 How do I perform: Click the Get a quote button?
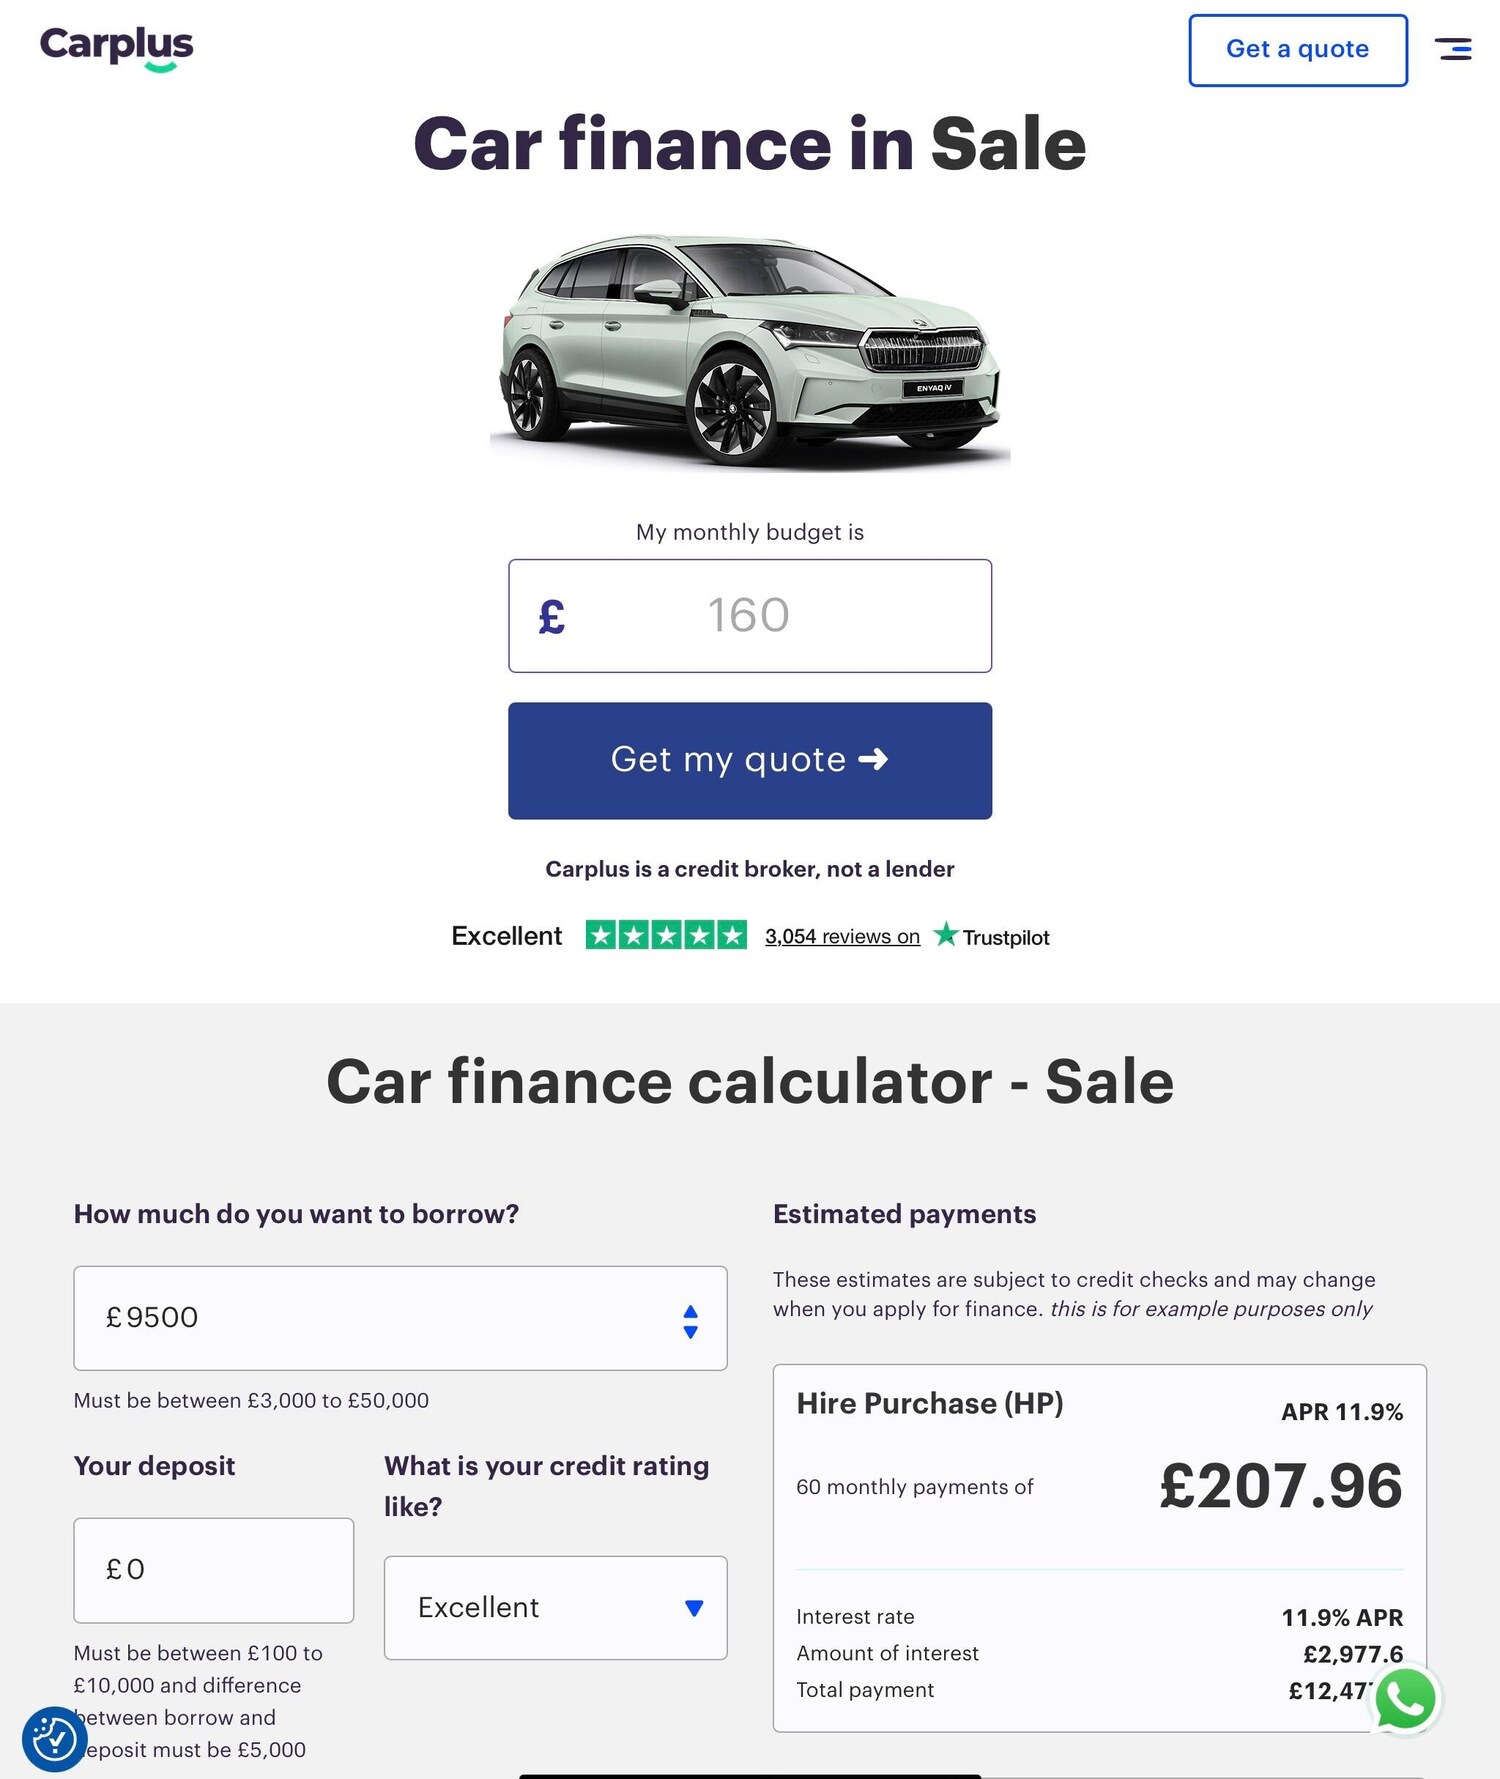point(1297,50)
